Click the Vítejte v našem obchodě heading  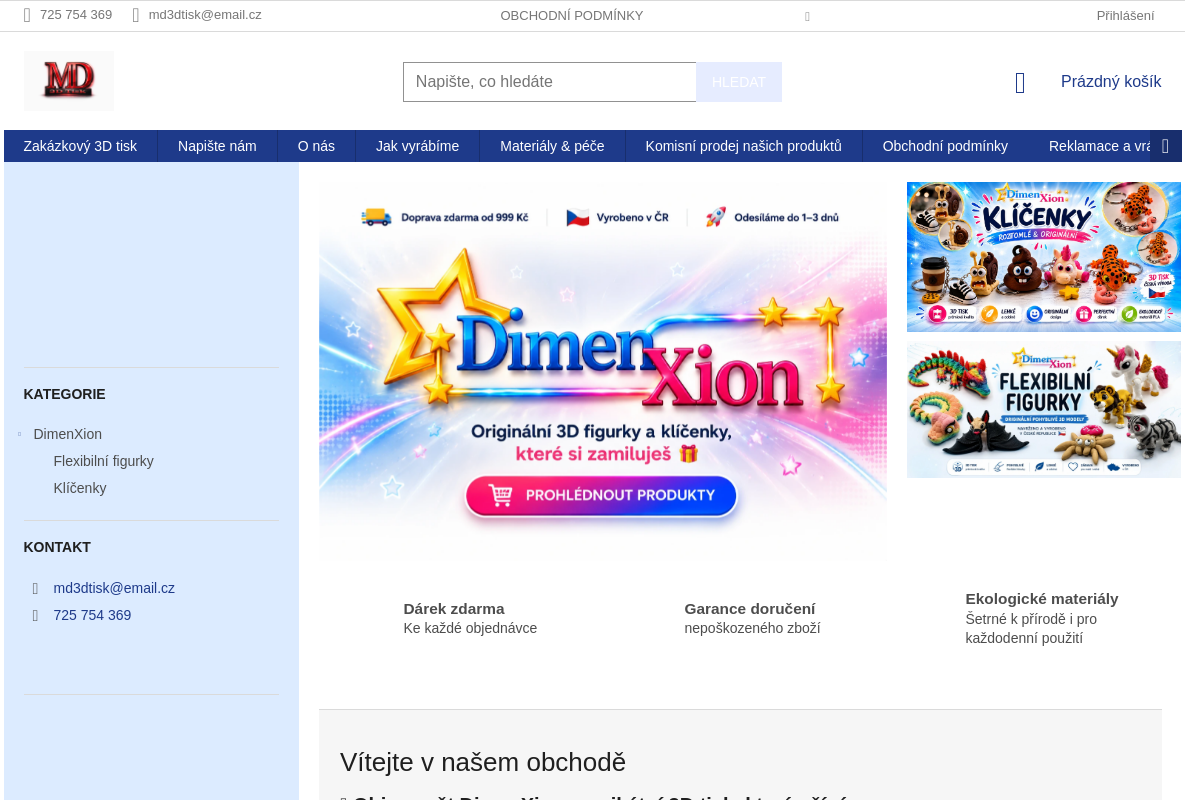pos(483,762)
